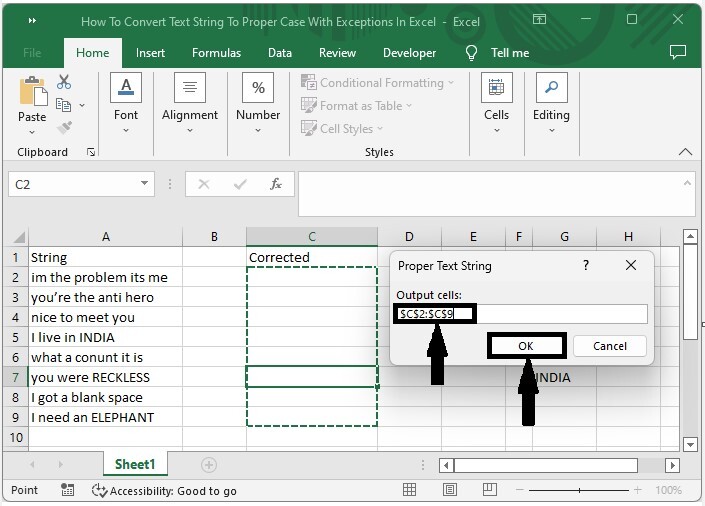
Task: Click the macro recording status bar icon
Action: [x=67, y=491]
